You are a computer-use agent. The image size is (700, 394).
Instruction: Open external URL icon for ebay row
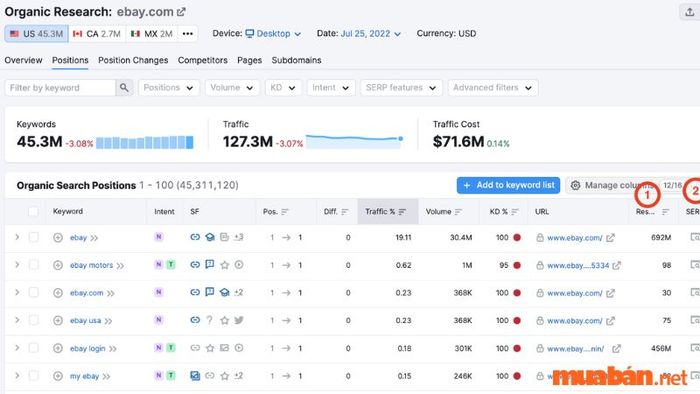click(610, 237)
